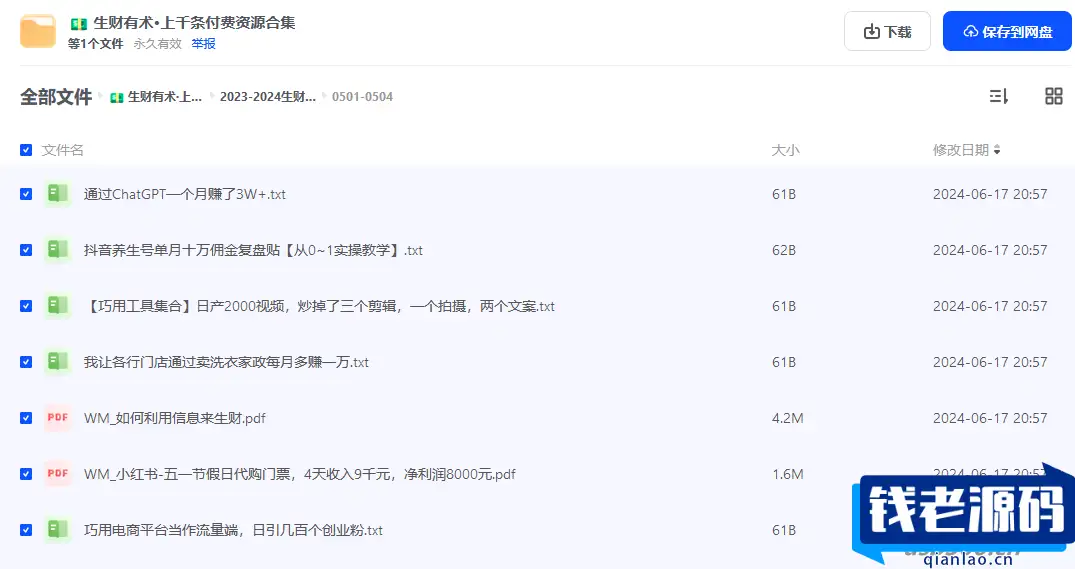This screenshot has height=569, width=1075.
Task: Uncheck 【巧用工具集合】日产2000视频 file checkbox
Action: [26, 306]
